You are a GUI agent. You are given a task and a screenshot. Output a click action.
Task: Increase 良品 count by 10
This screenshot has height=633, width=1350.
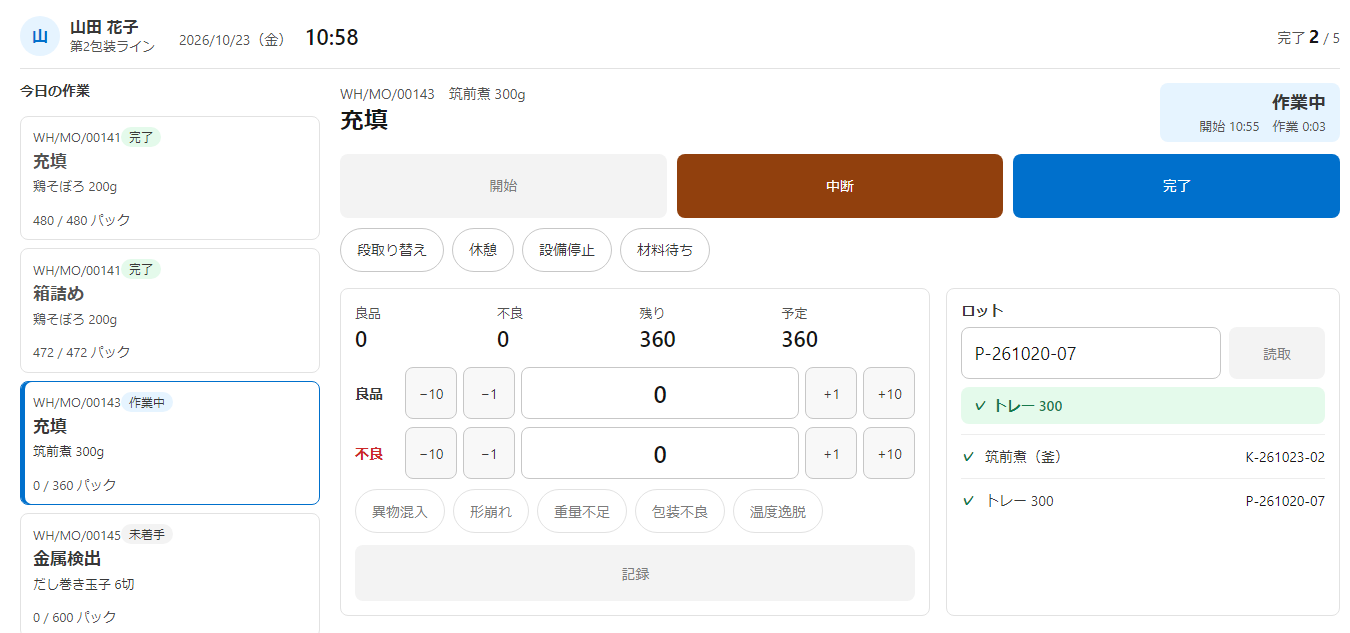(889, 394)
